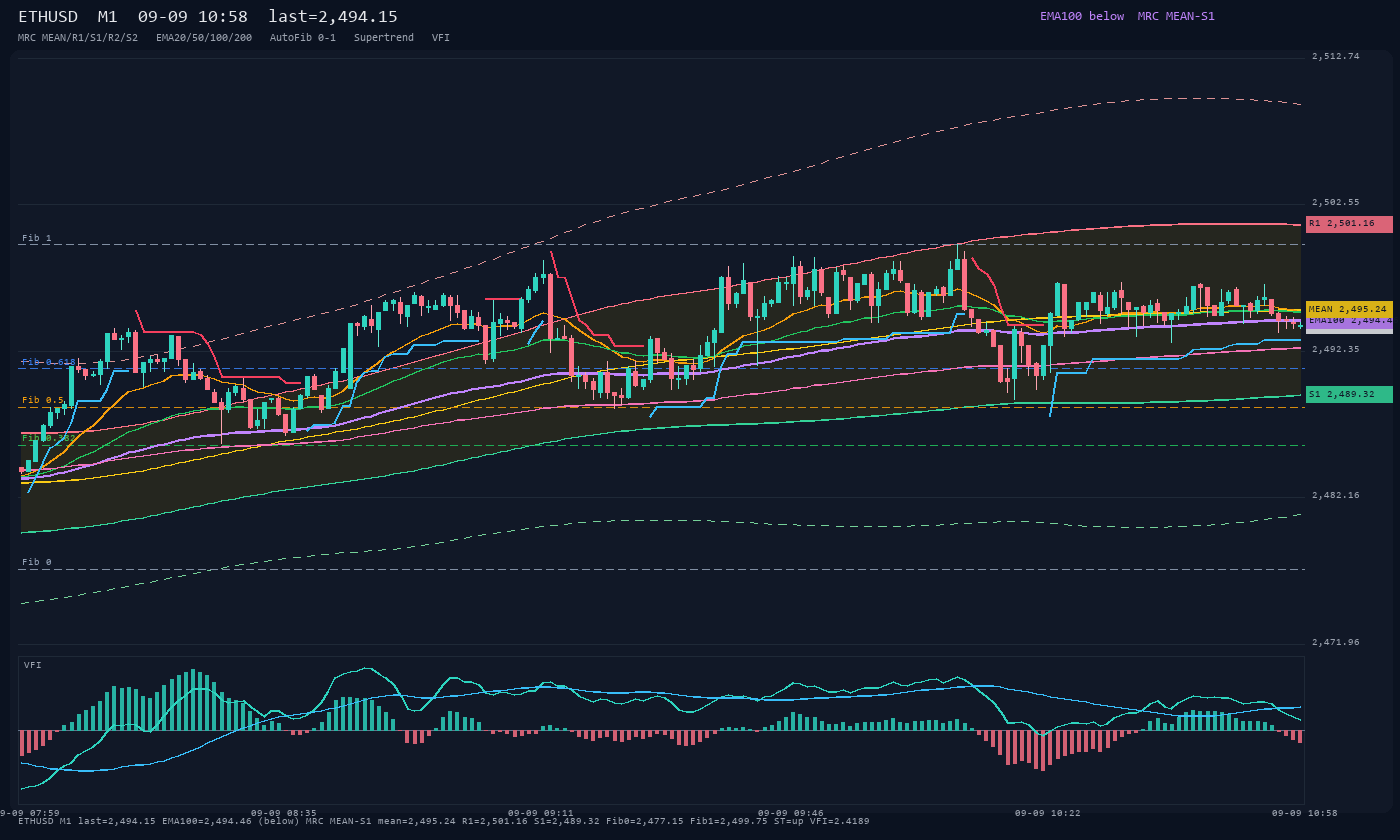Click the VFI label in the lower panel
The height and width of the screenshot is (840, 1400).
[33, 665]
